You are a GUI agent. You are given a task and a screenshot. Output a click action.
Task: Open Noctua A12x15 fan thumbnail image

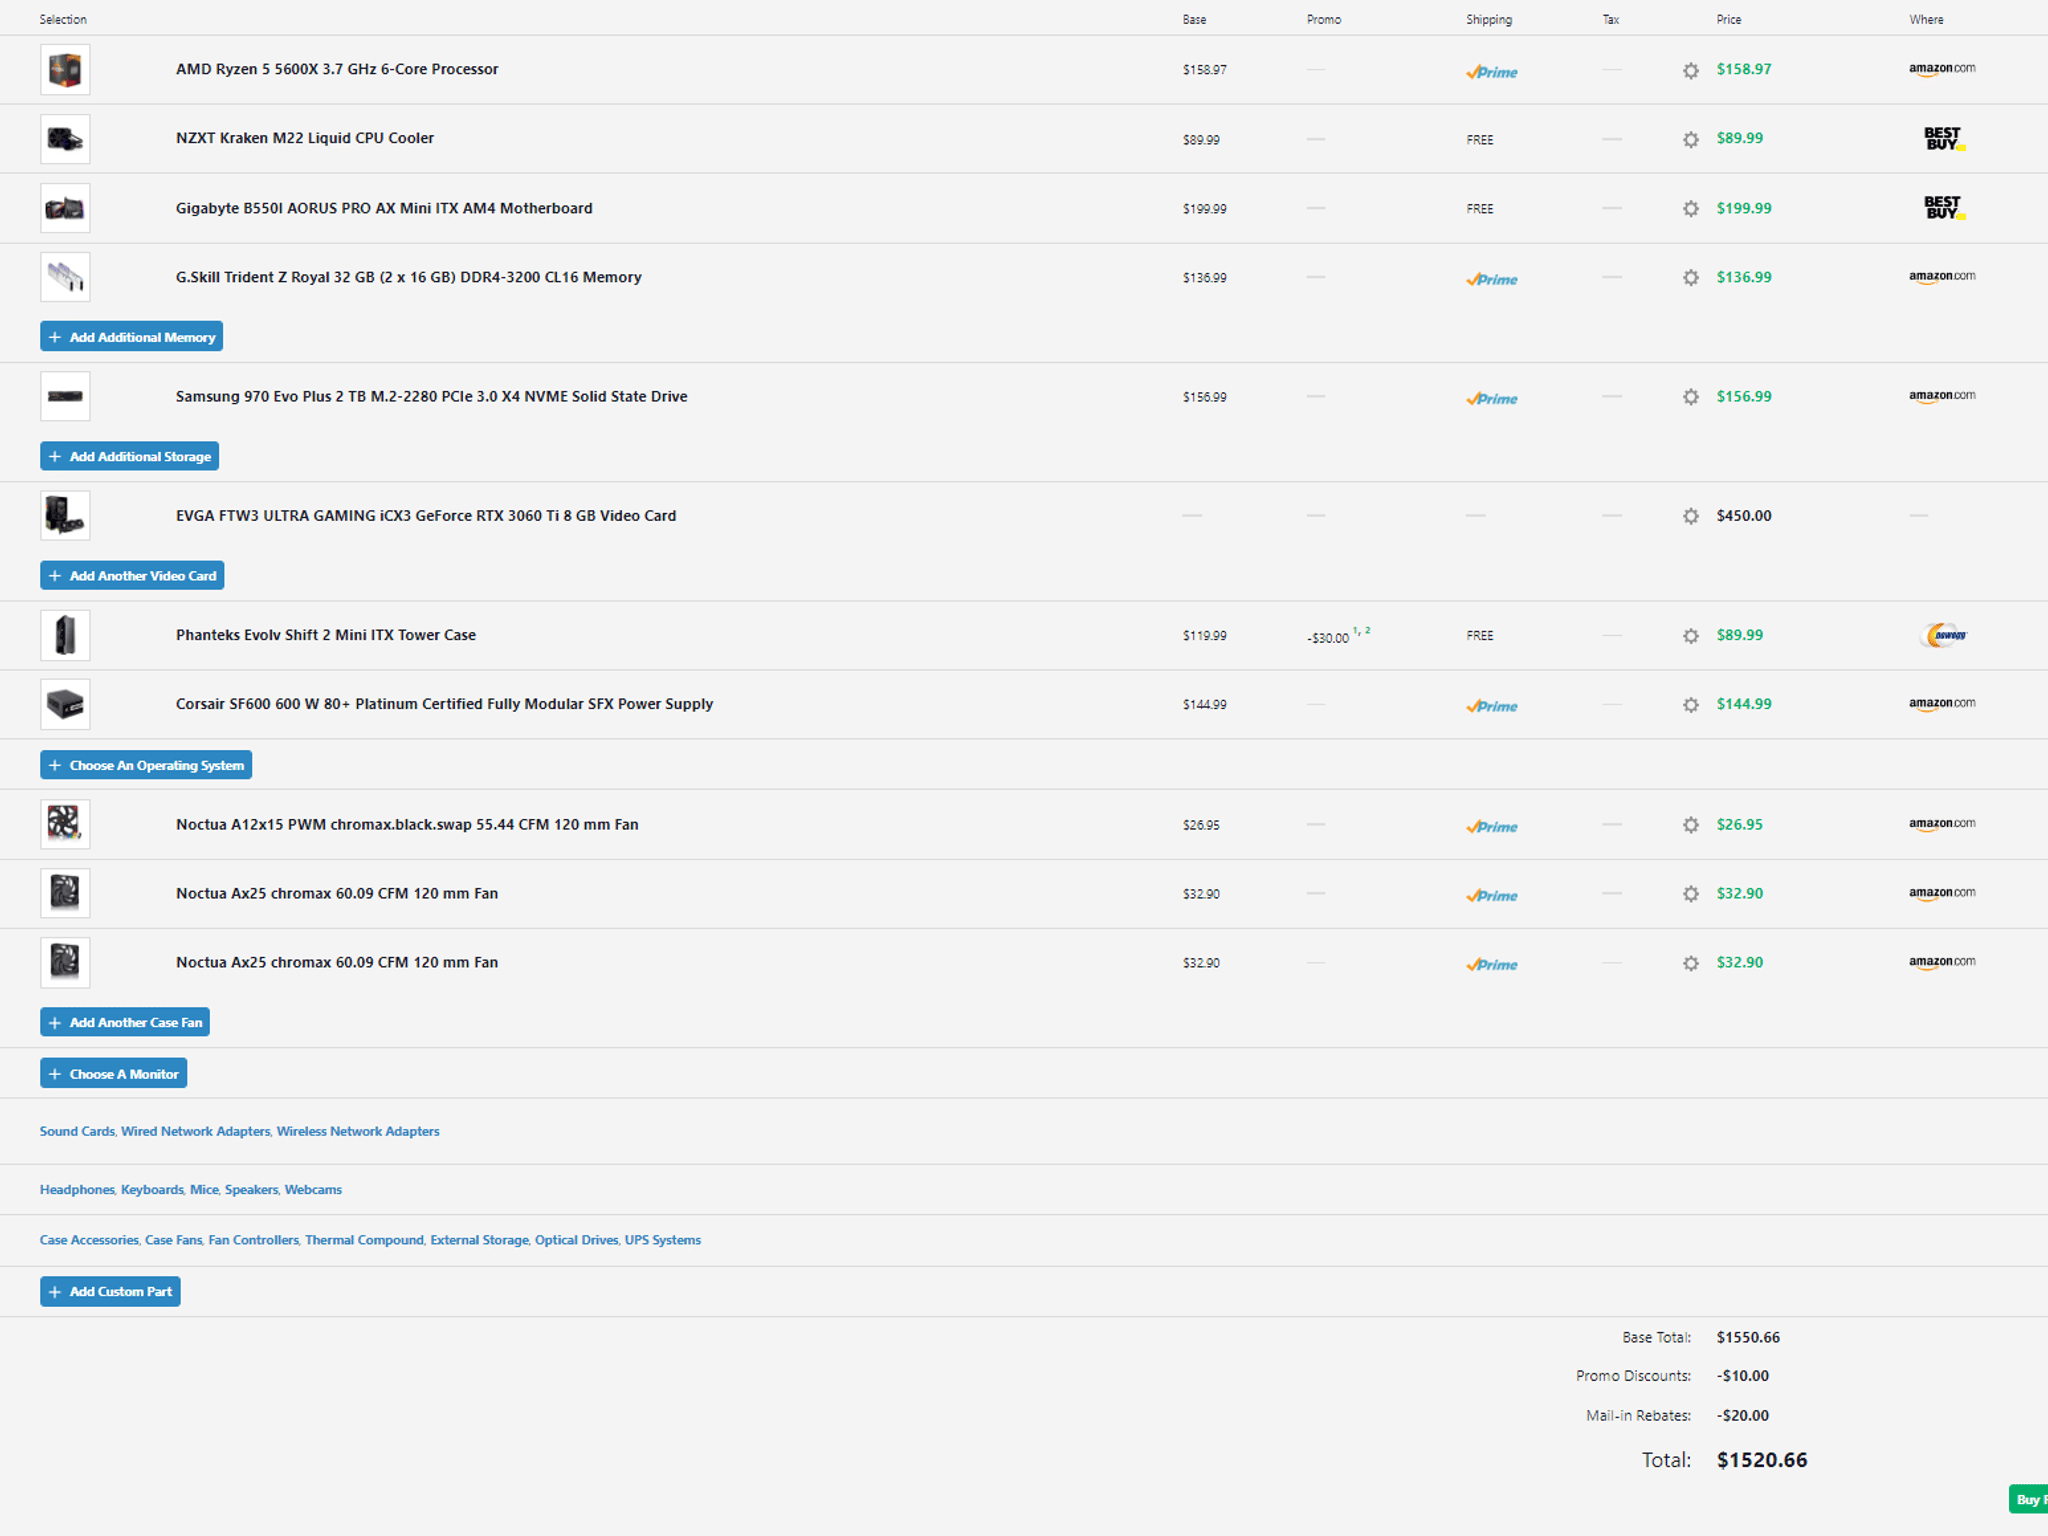[x=65, y=824]
